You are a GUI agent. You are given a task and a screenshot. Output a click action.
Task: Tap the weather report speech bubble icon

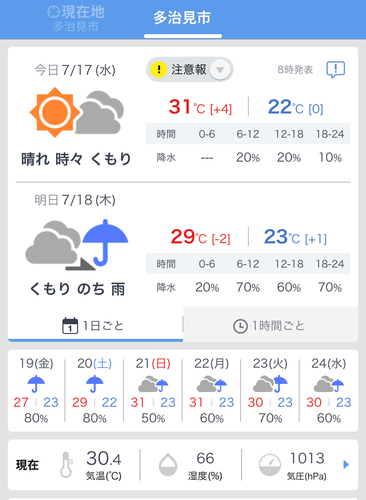pos(335,70)
